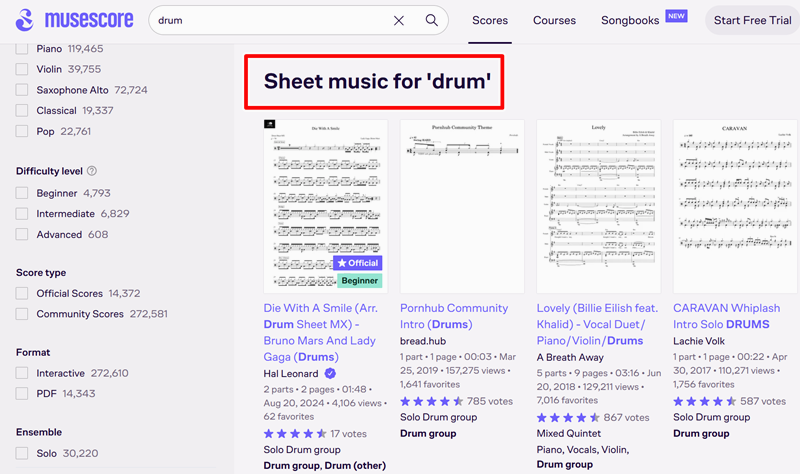Select the Beginner badge on Die With A Smile

click(360, 281)
